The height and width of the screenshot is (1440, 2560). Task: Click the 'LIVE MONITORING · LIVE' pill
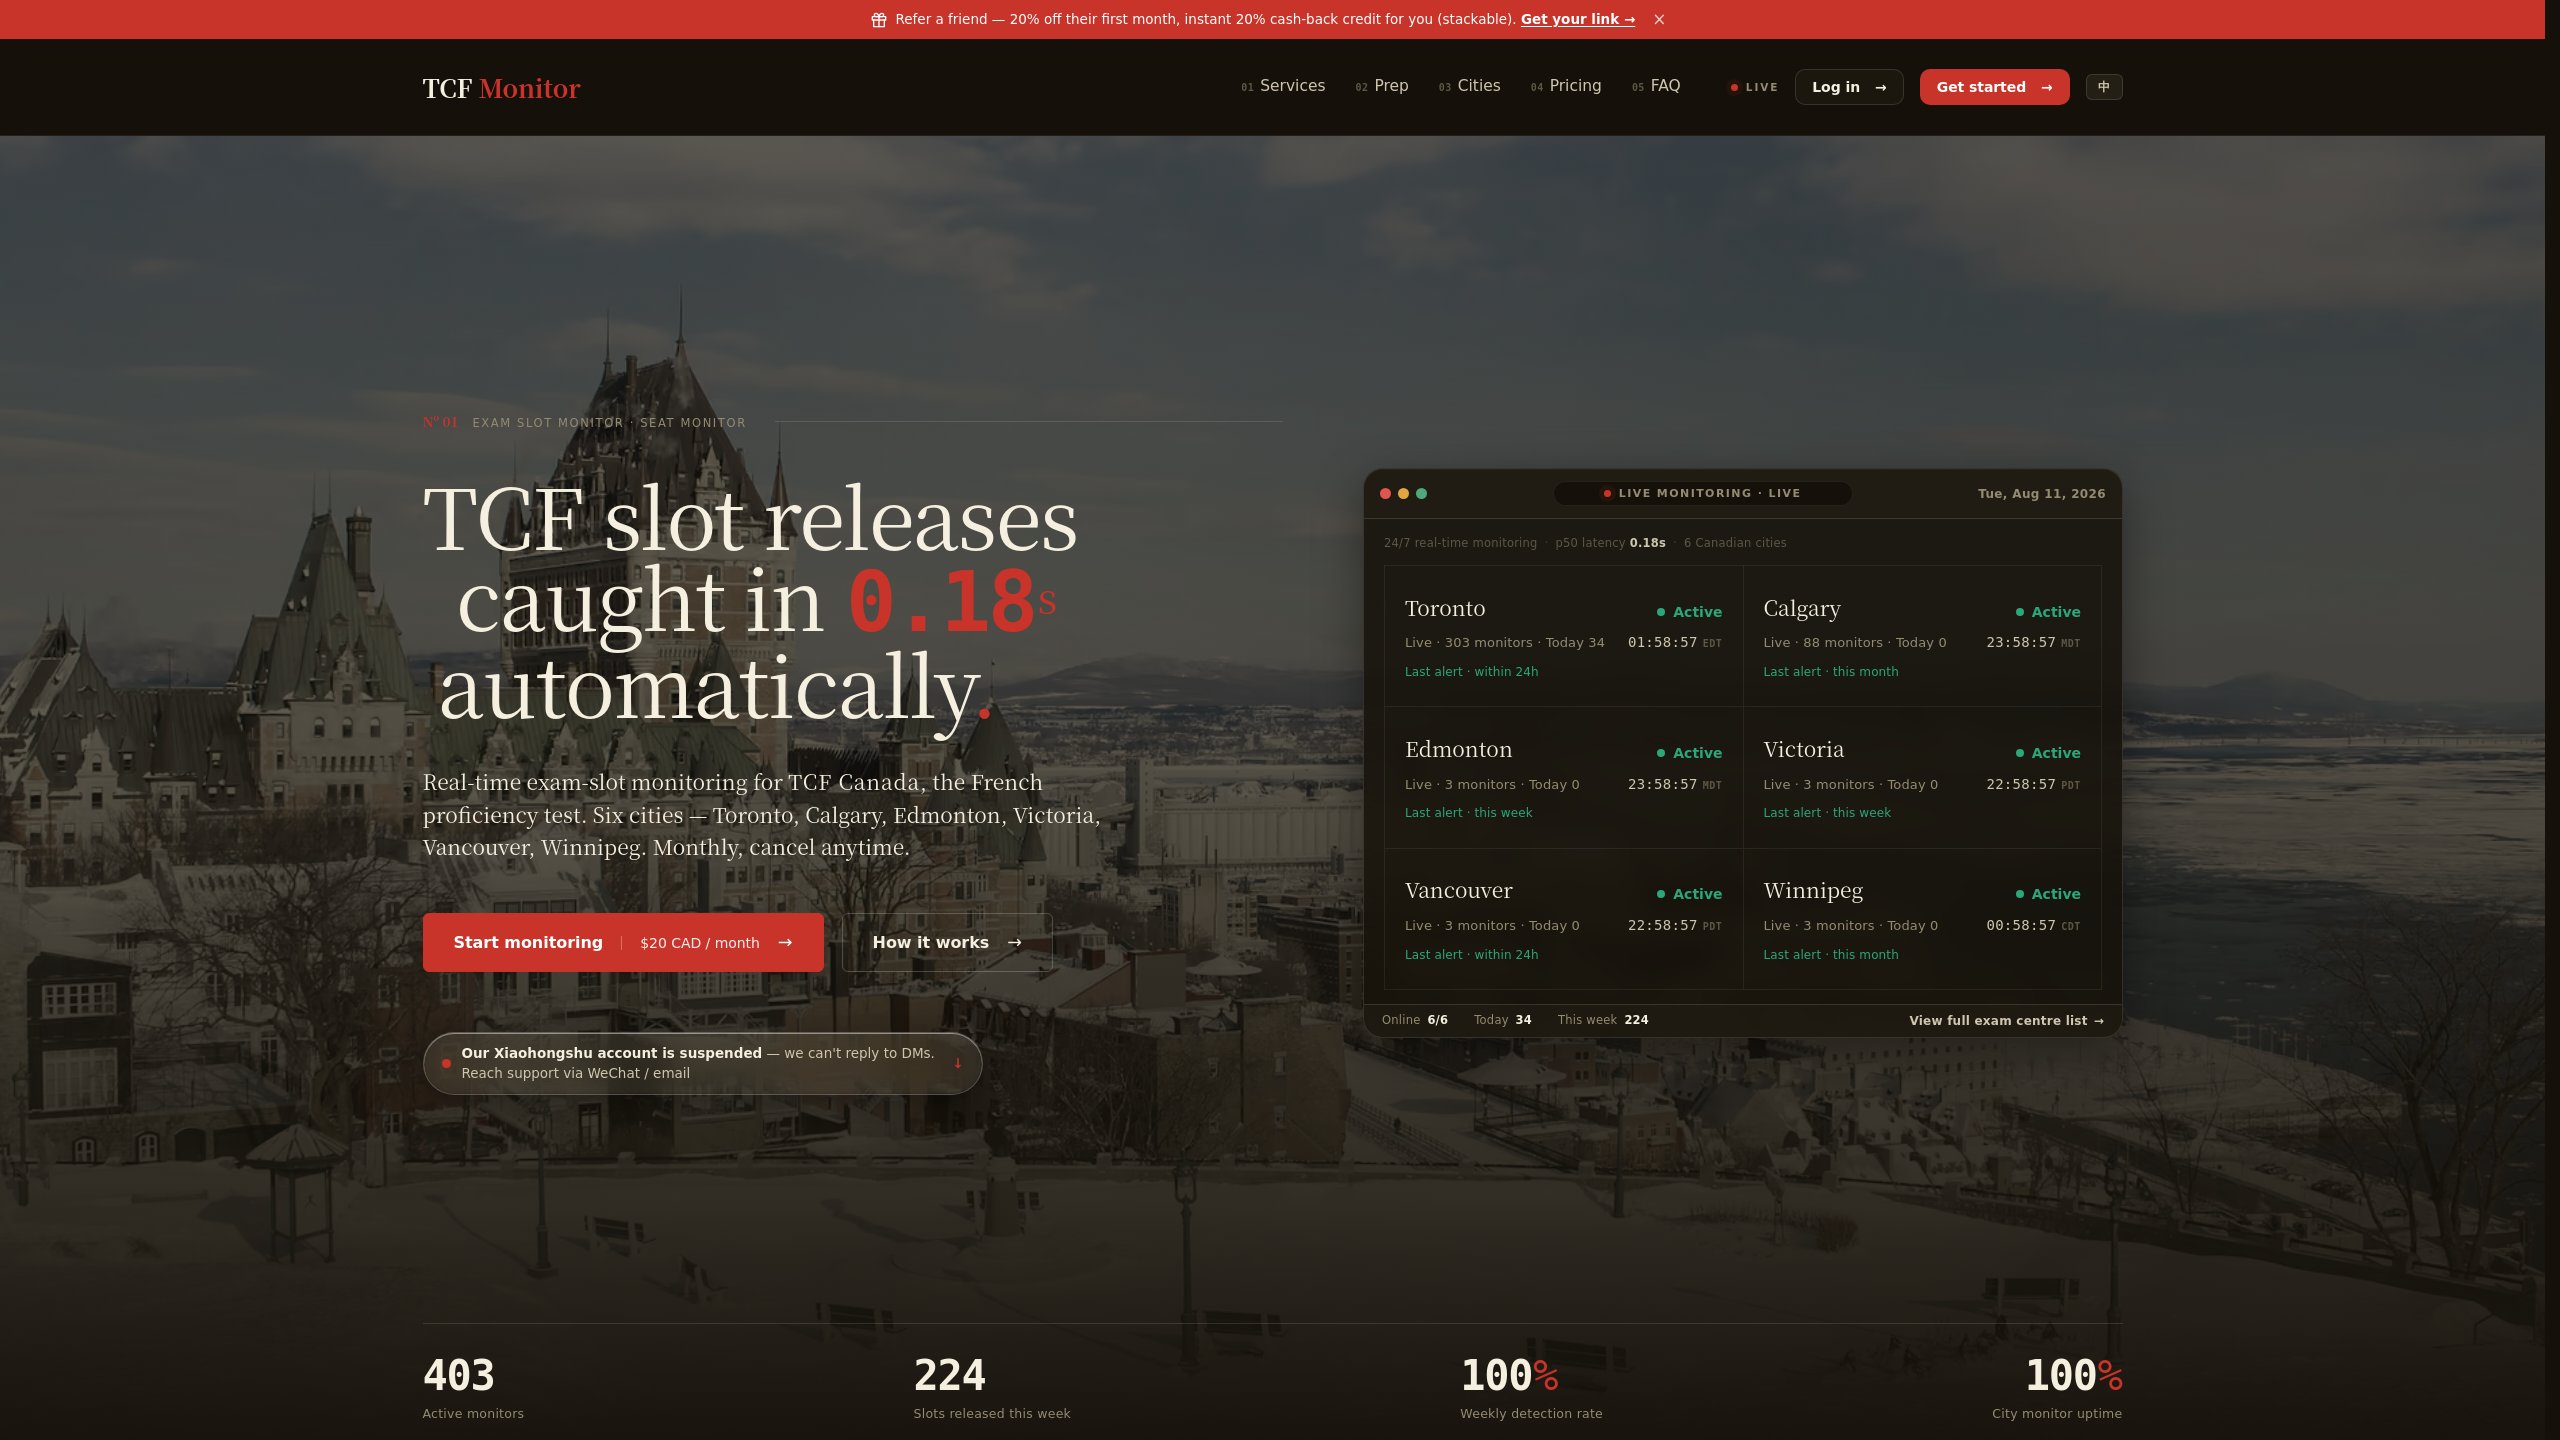(x=1702, y=493)
